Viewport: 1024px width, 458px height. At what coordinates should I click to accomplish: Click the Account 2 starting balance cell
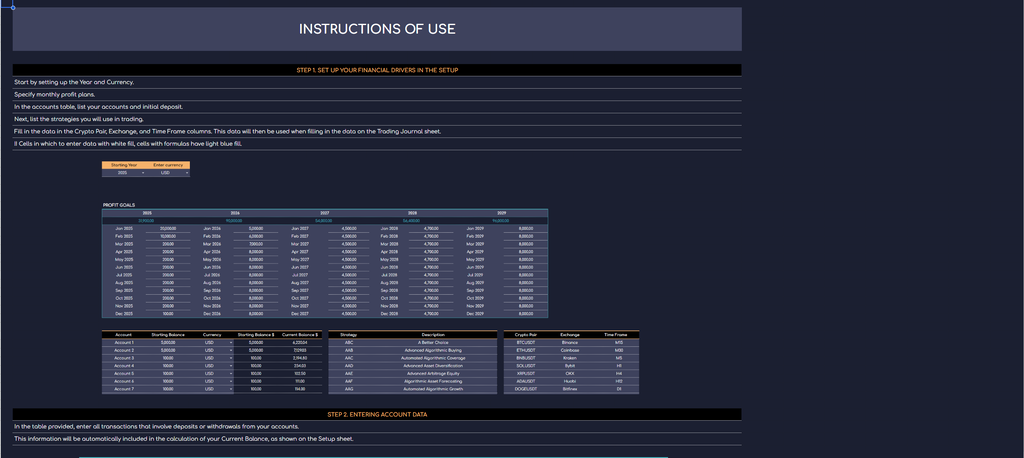[x=168, y=350]
